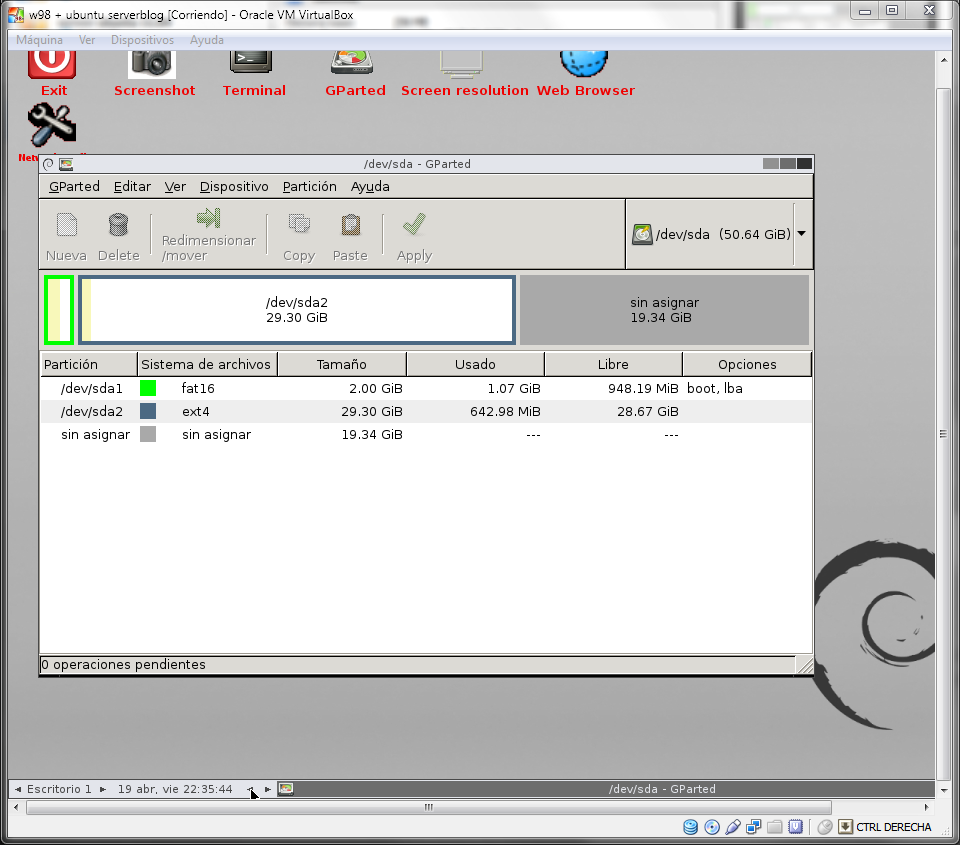Sort by Usado column header

pos(475,364)
